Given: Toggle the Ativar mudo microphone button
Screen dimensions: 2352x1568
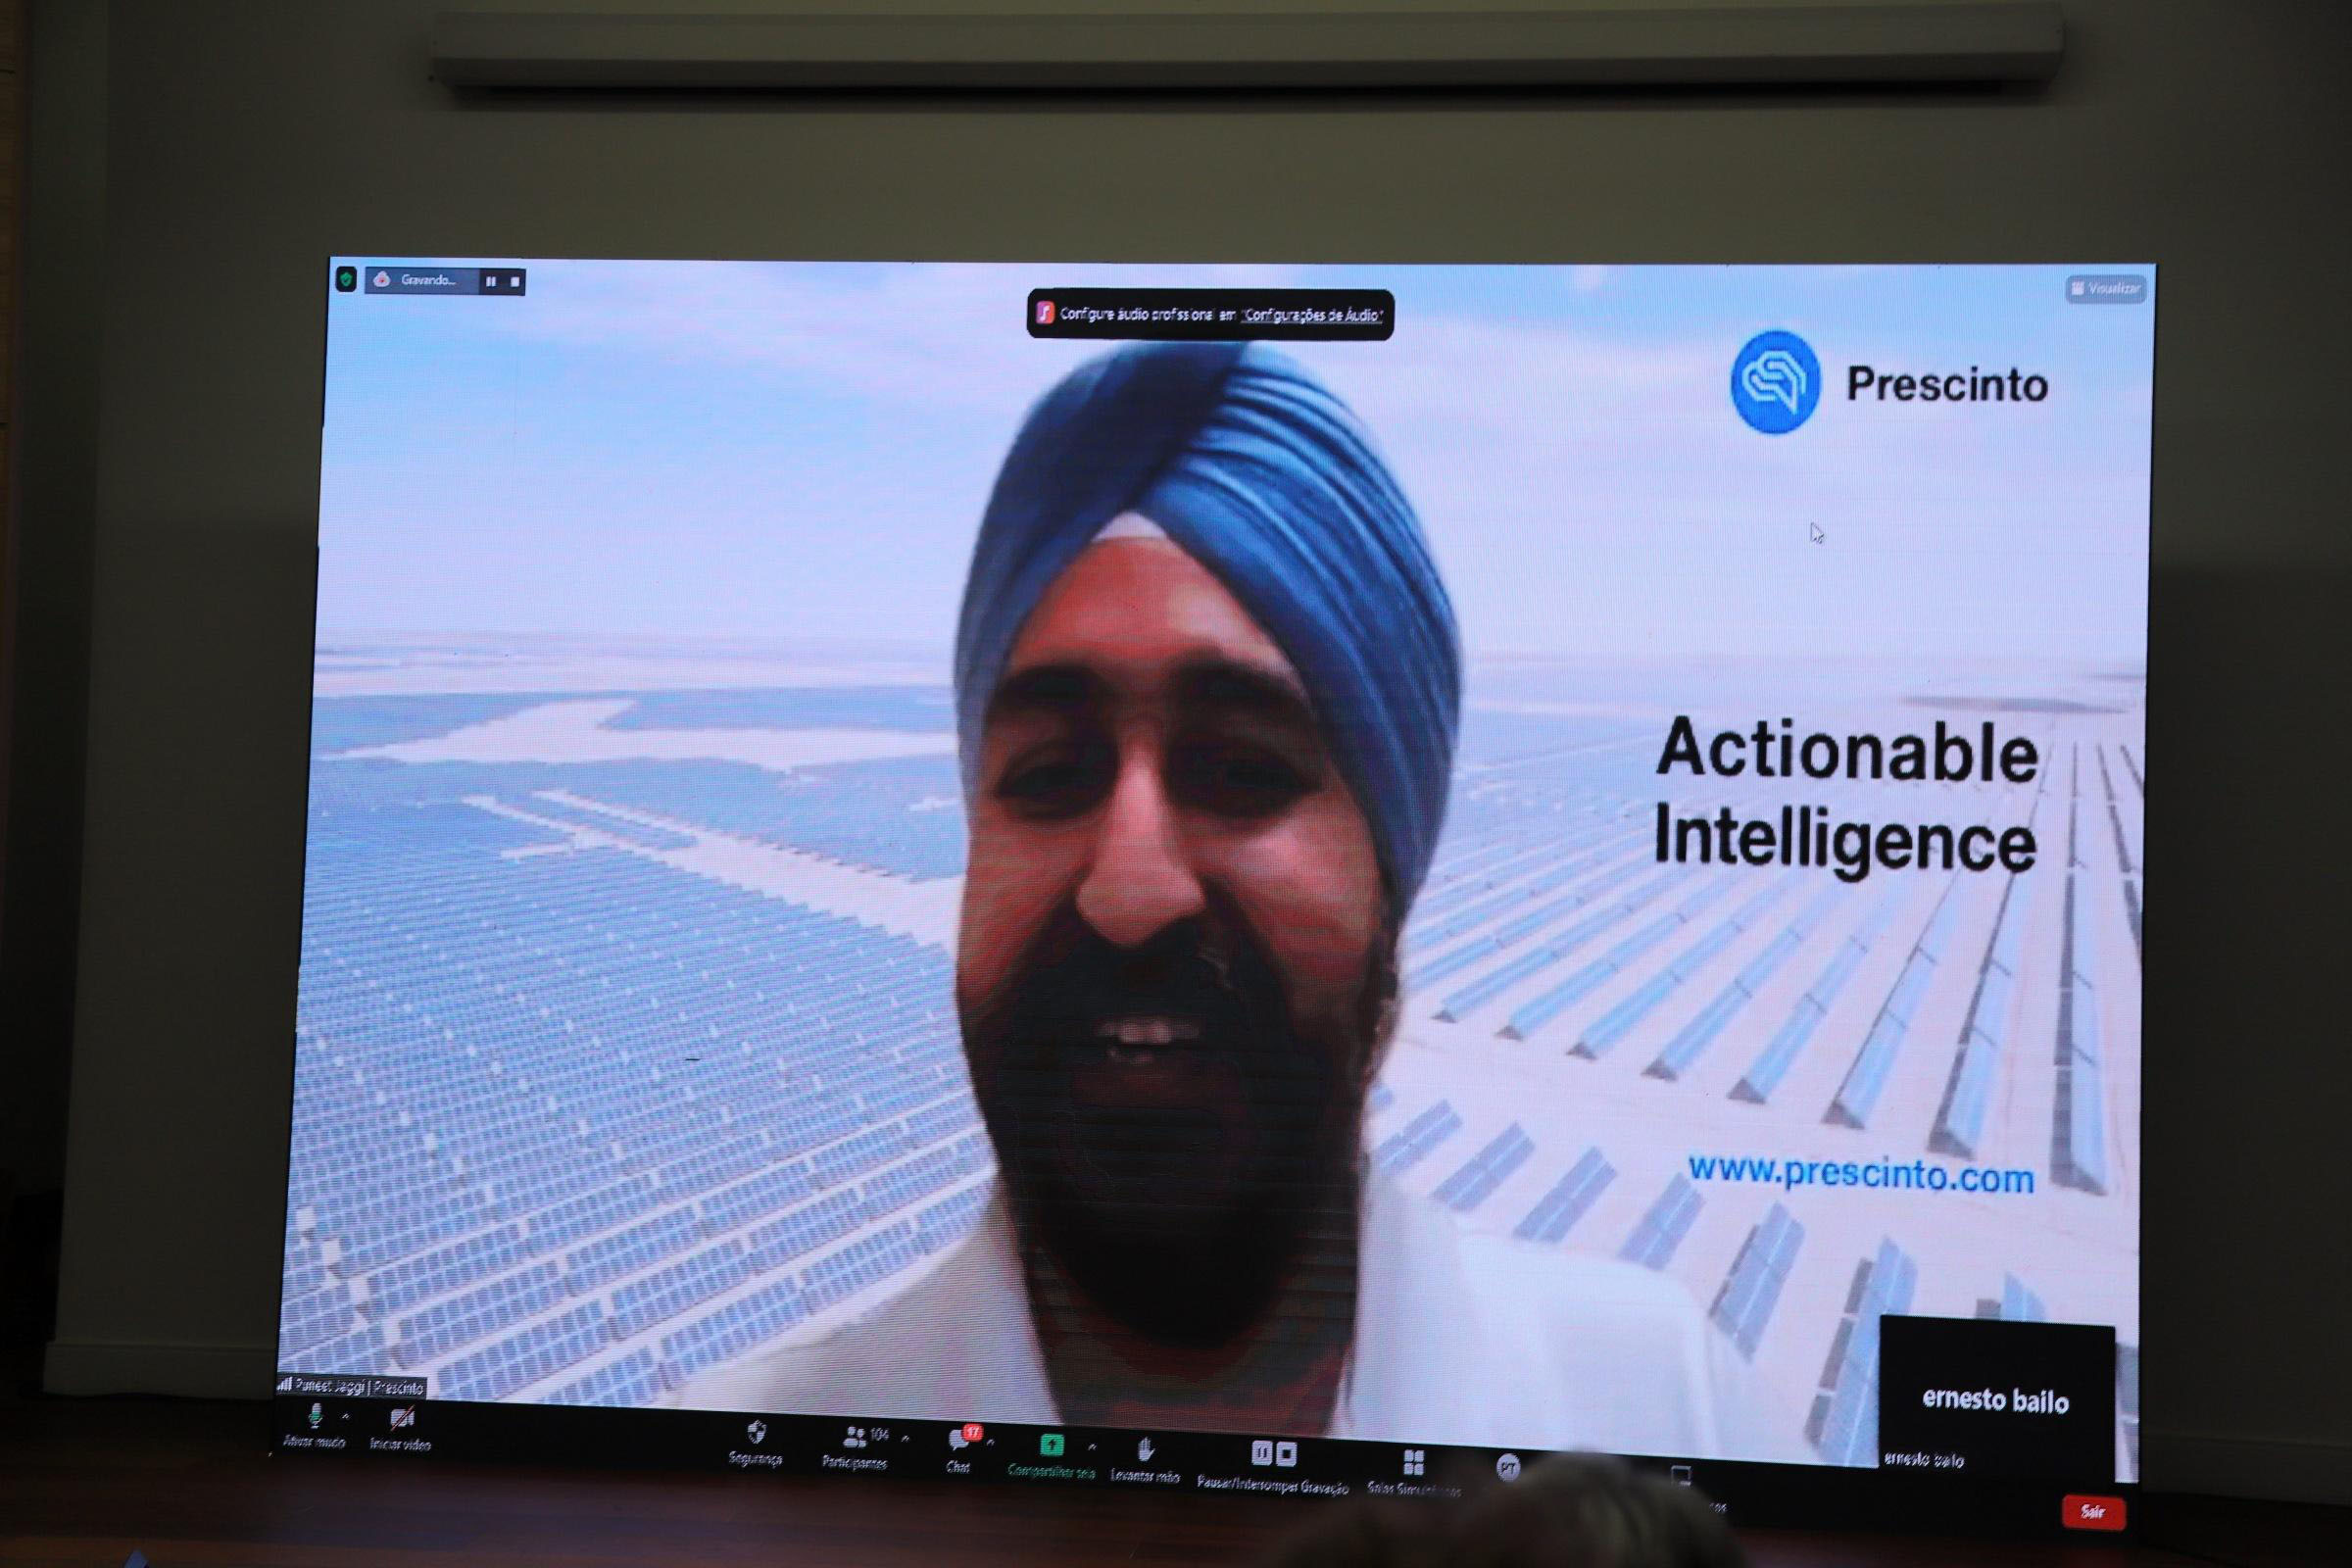Looking at the screenshot, I should pos(315,1424).
